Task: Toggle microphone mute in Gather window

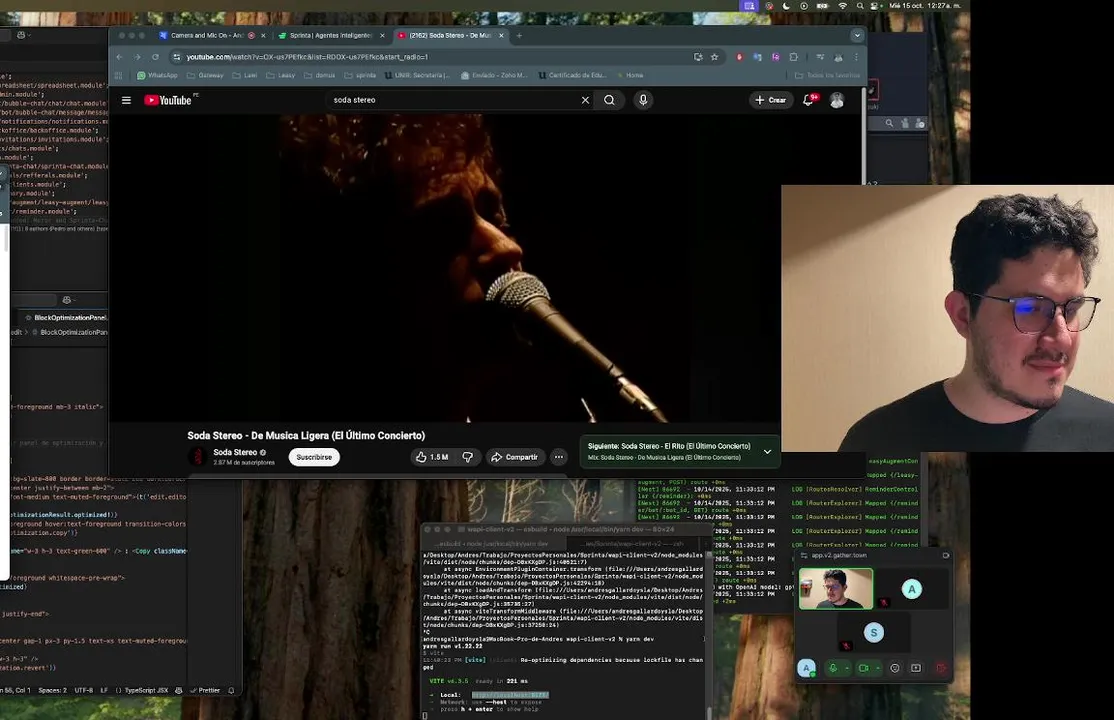Action: [x=833, y=668]
